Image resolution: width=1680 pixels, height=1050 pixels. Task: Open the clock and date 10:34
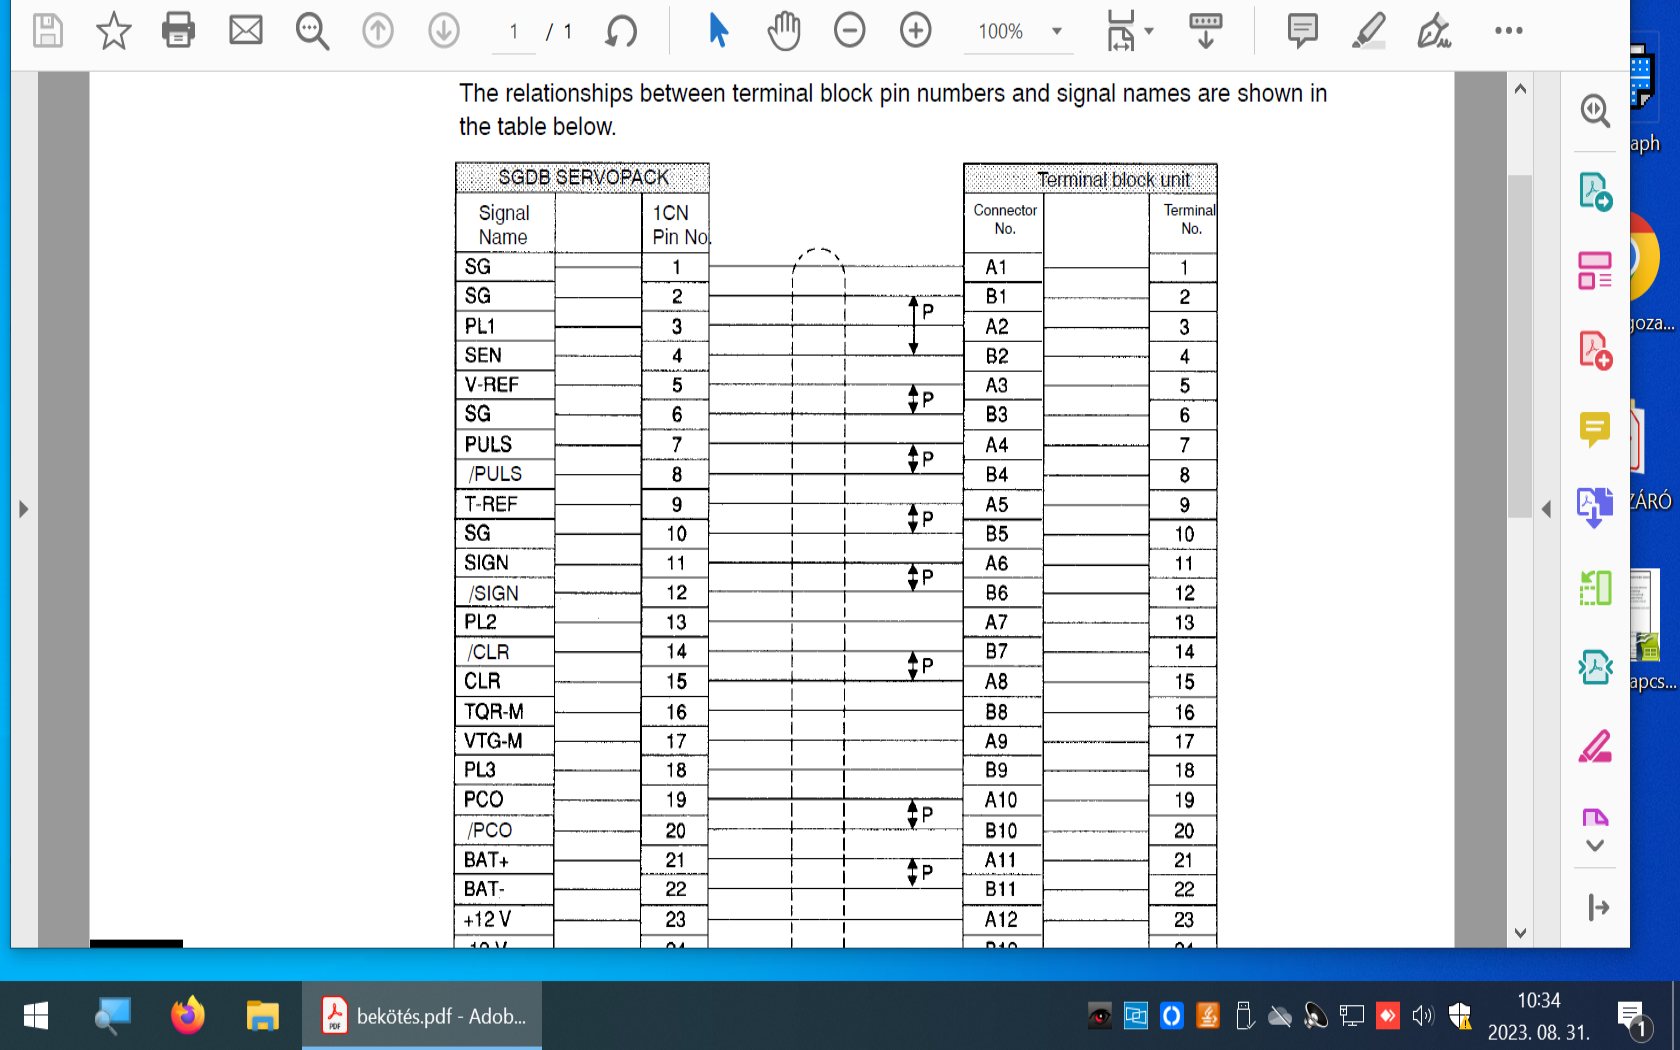click(x=1538, y=1016)
